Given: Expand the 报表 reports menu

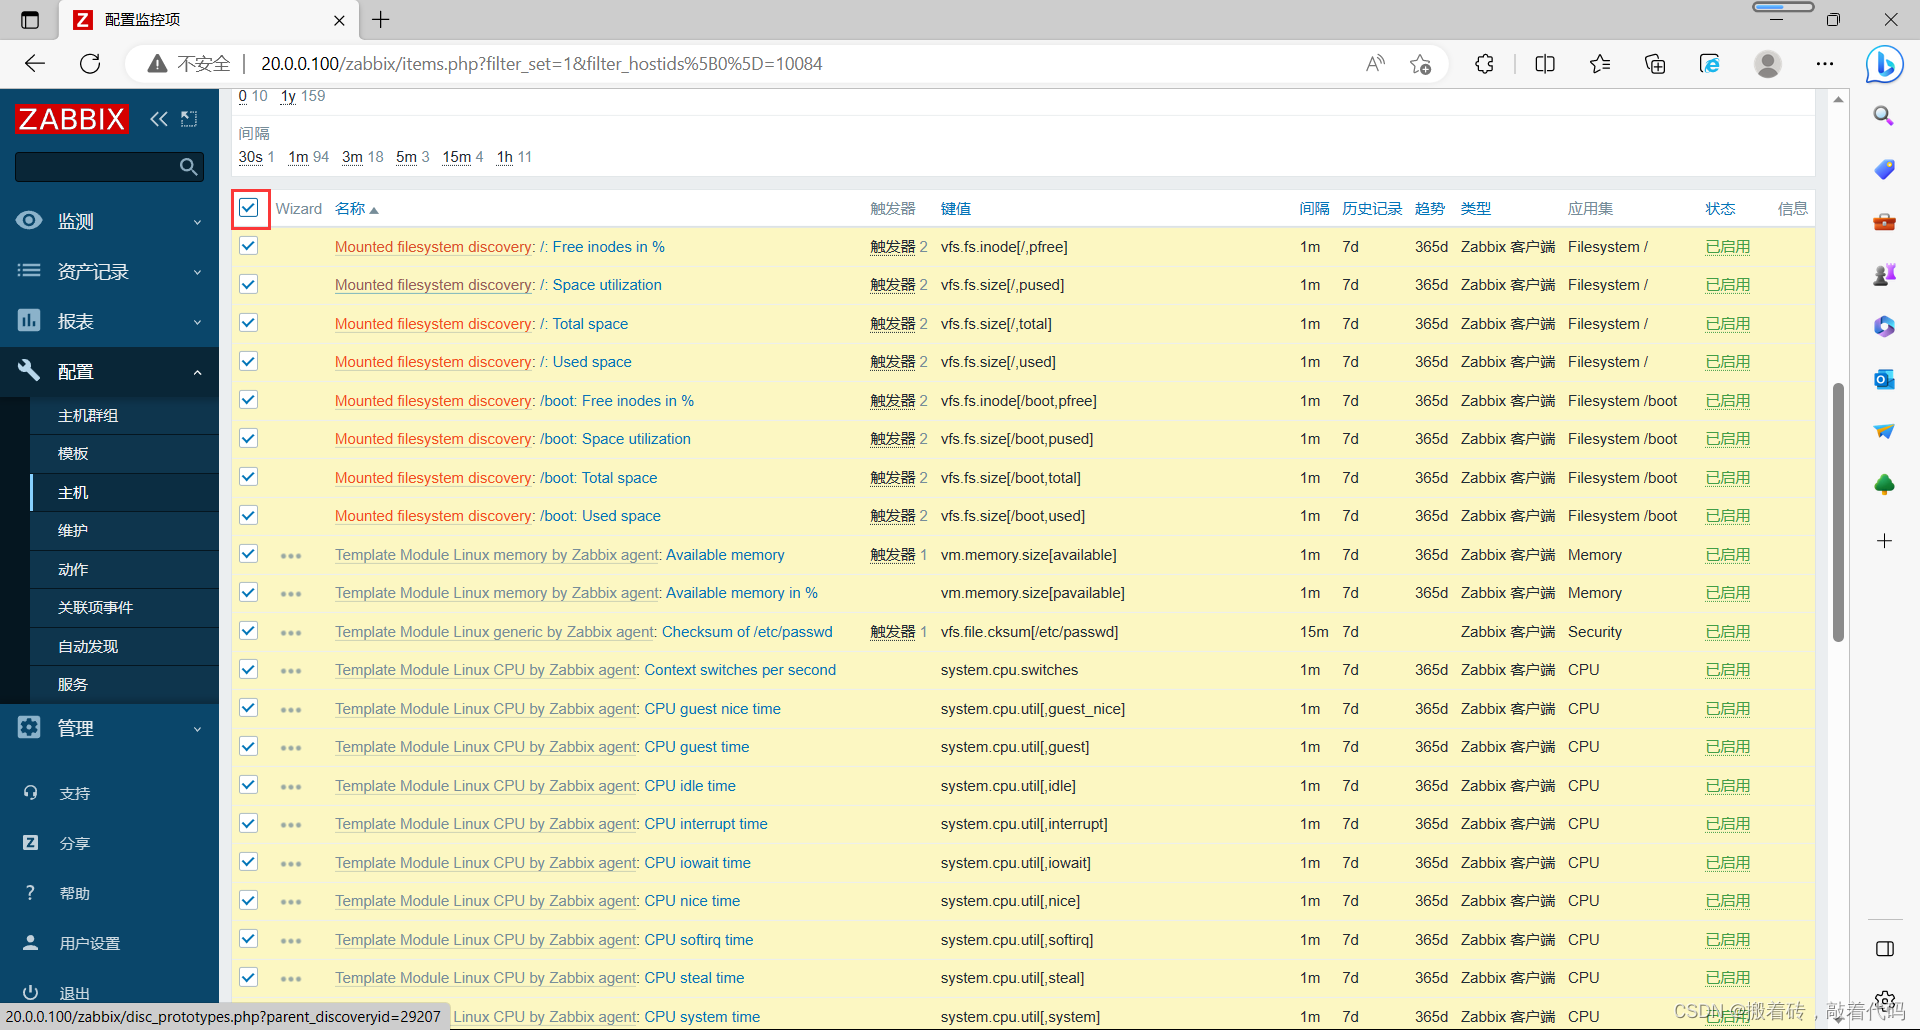Looking at the screenshot, I should tap(109, 321).
